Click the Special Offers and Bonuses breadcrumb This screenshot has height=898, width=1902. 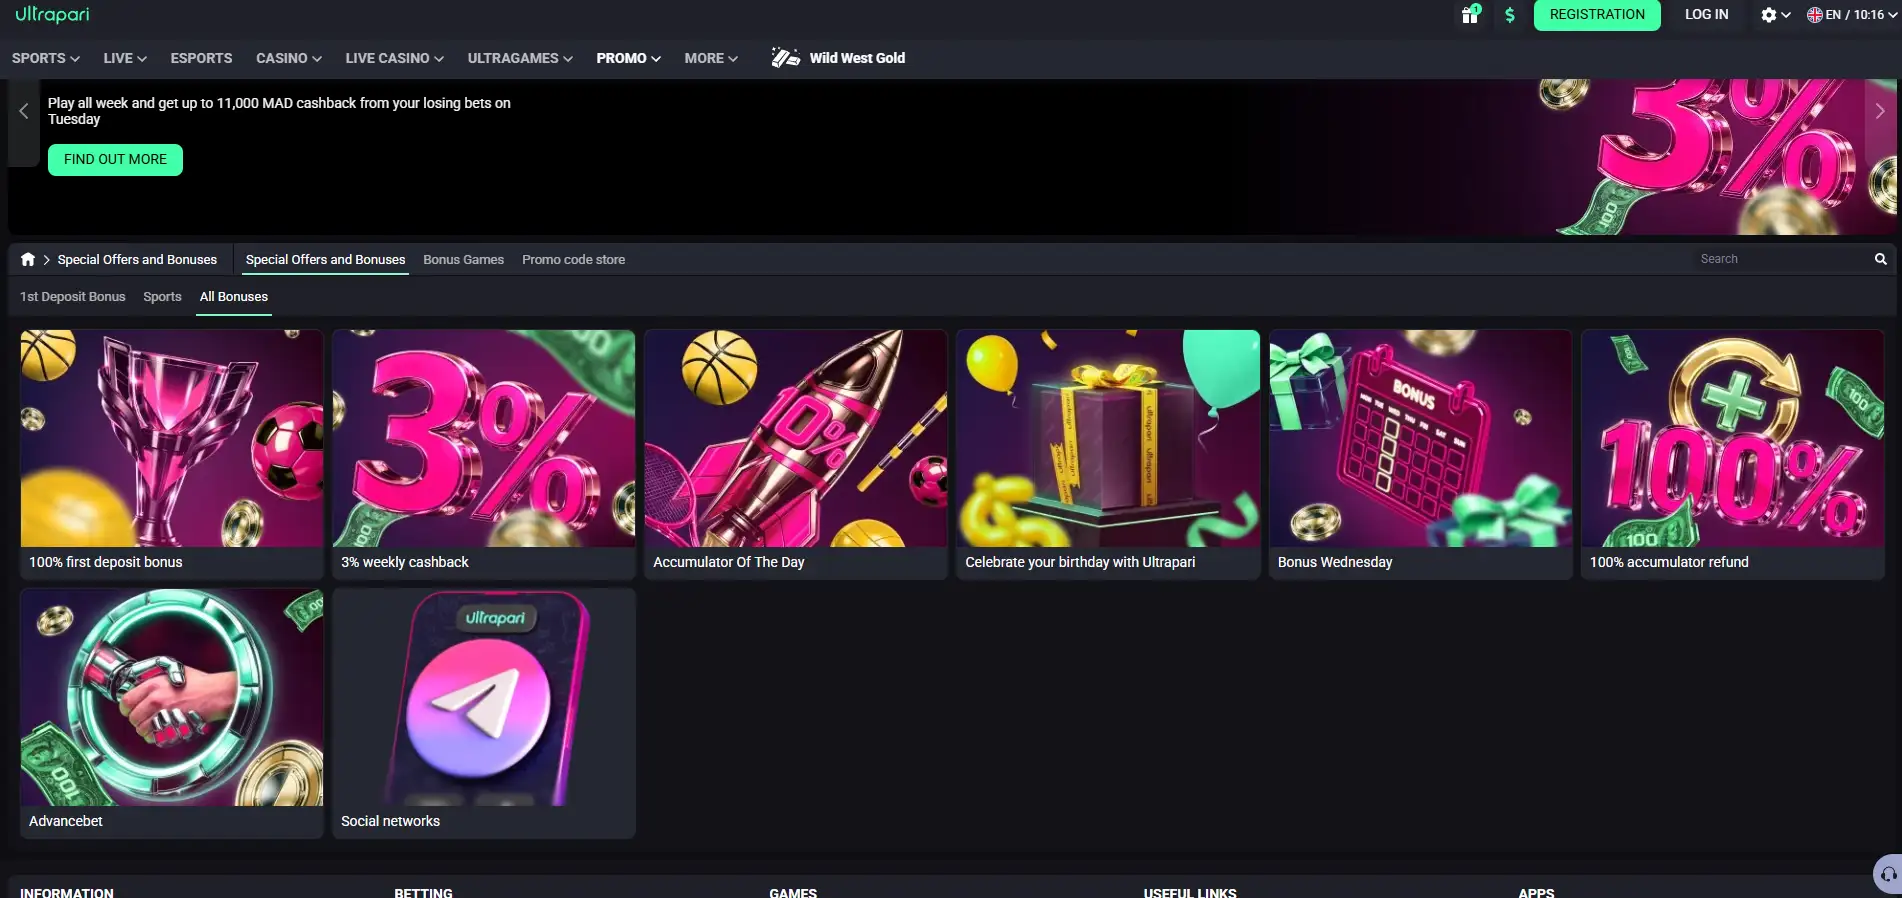[137, 259]
